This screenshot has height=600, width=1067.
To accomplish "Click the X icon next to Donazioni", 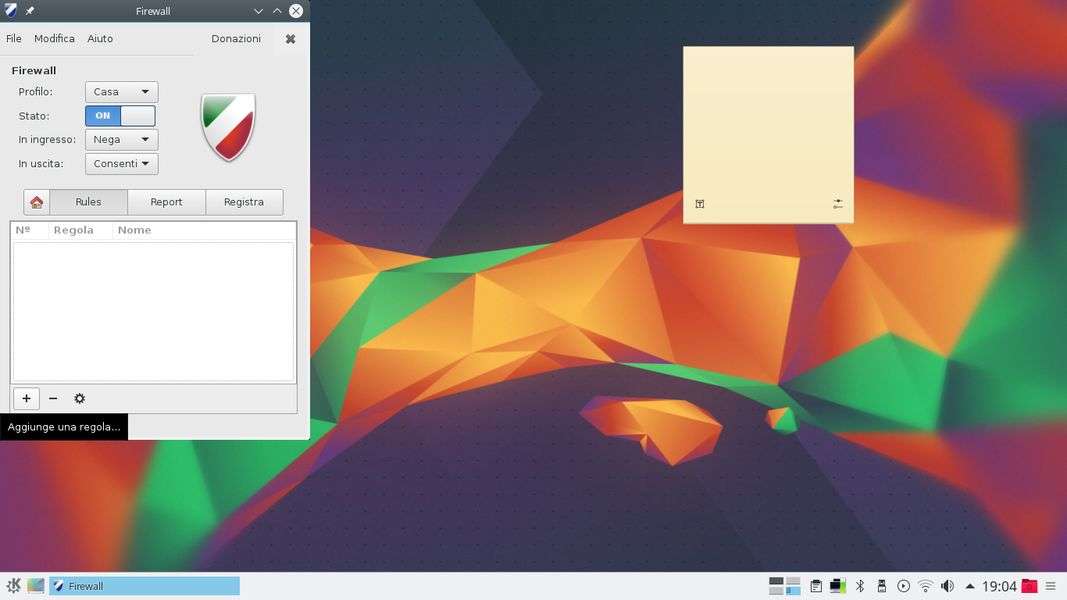I will click(291, 39).
